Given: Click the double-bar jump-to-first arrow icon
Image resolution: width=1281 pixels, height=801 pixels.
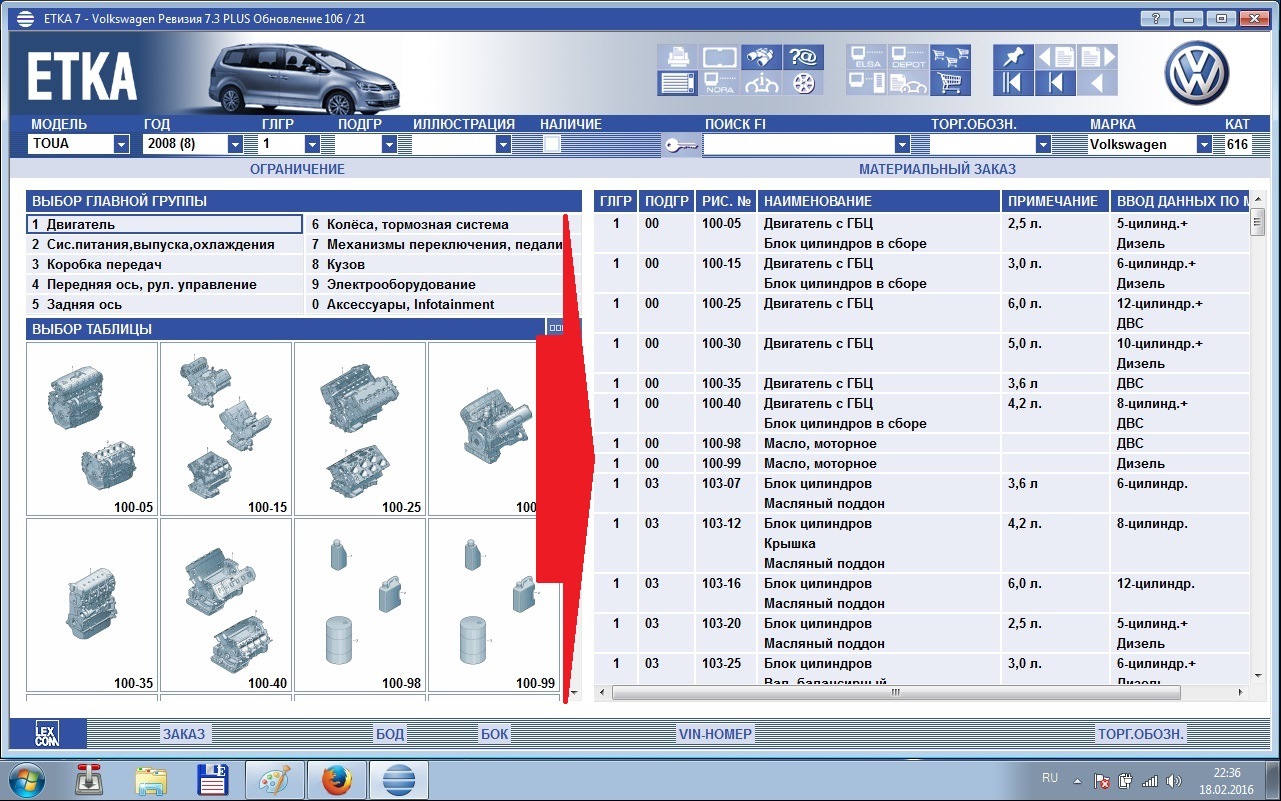Looking at the screenshot, I should tap(1013, 83).
